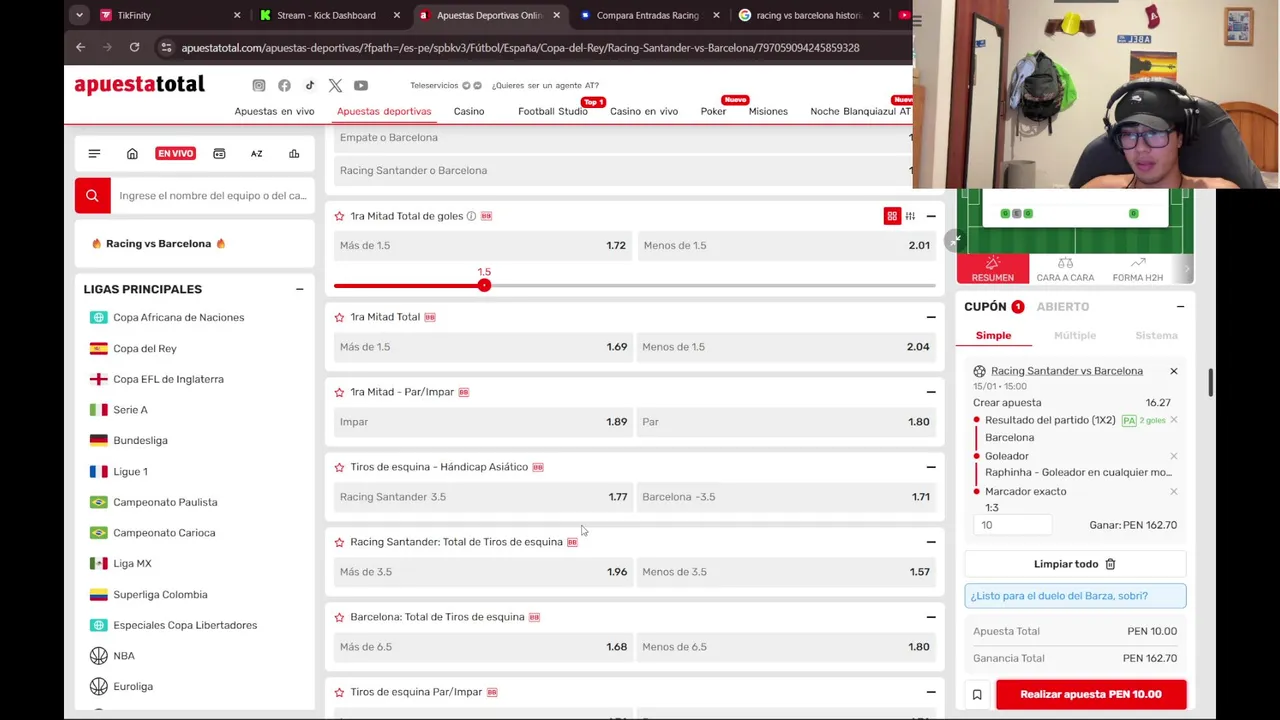Click the Limpiar todo button

coord(1075,564)
